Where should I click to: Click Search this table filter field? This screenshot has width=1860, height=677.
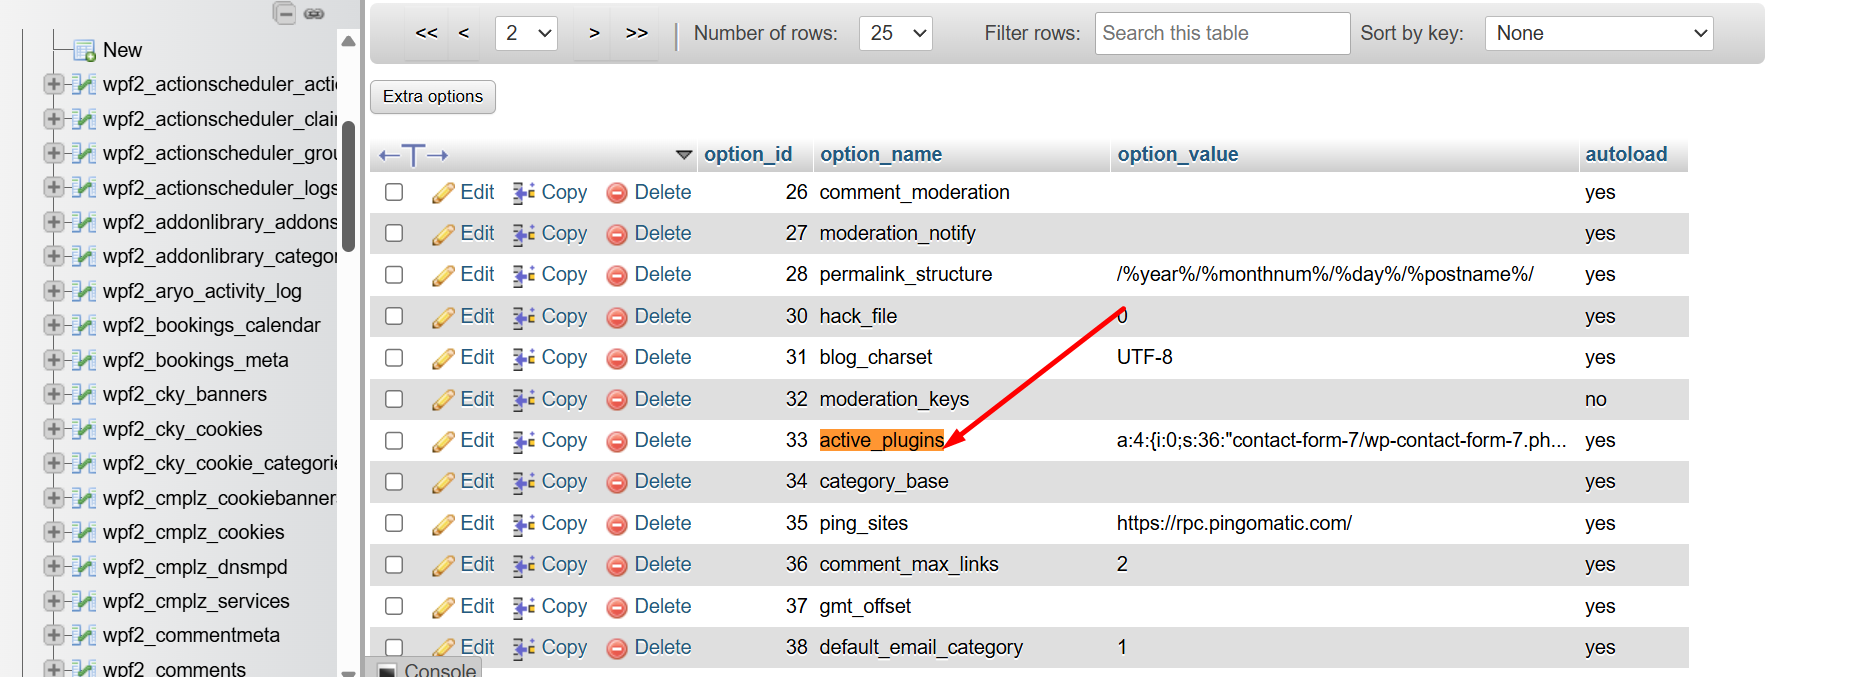(x=1222, y=33)
